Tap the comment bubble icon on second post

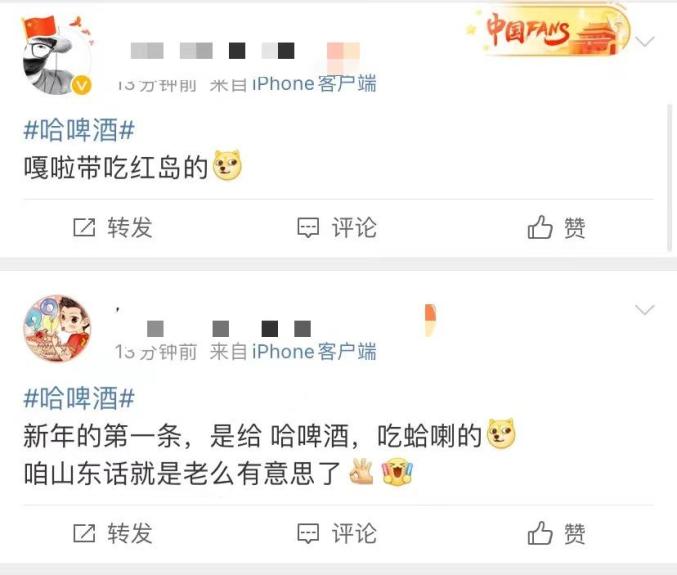click(308, 533)
